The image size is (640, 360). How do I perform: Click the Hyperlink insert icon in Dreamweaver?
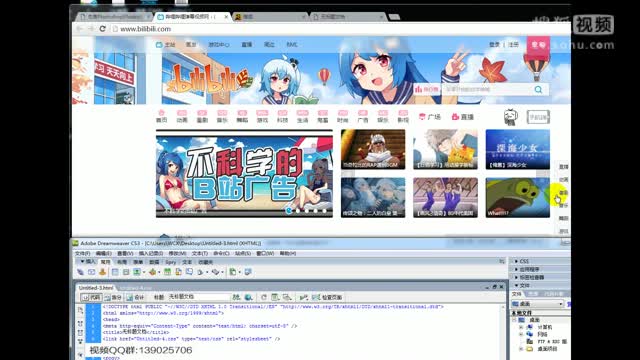(80, 272)
